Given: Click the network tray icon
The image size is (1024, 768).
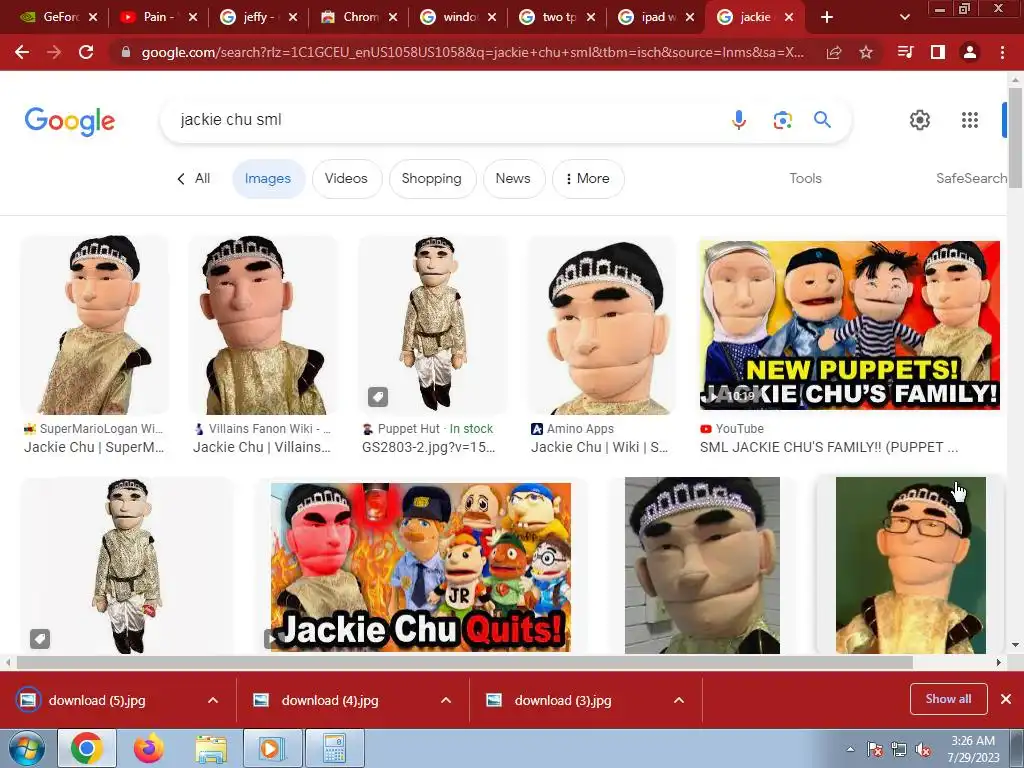Looking at the screenshot, I should tap(899, 750).
